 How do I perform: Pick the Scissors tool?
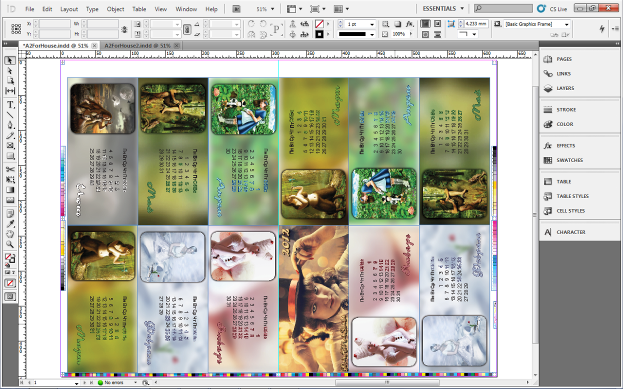click(x=10, y=170)
